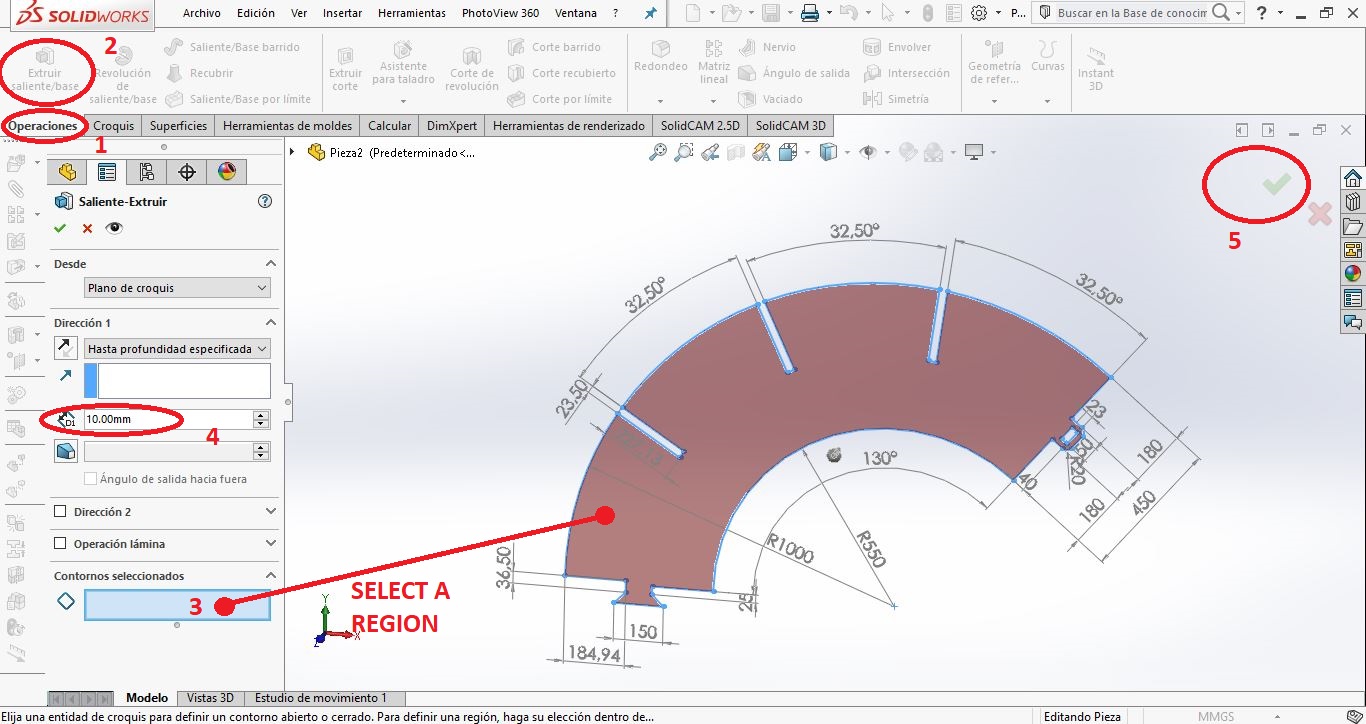Accept Saliente-Extruir with green checkmark in panel
This screenshot has height=724, width=1366.
60,228
